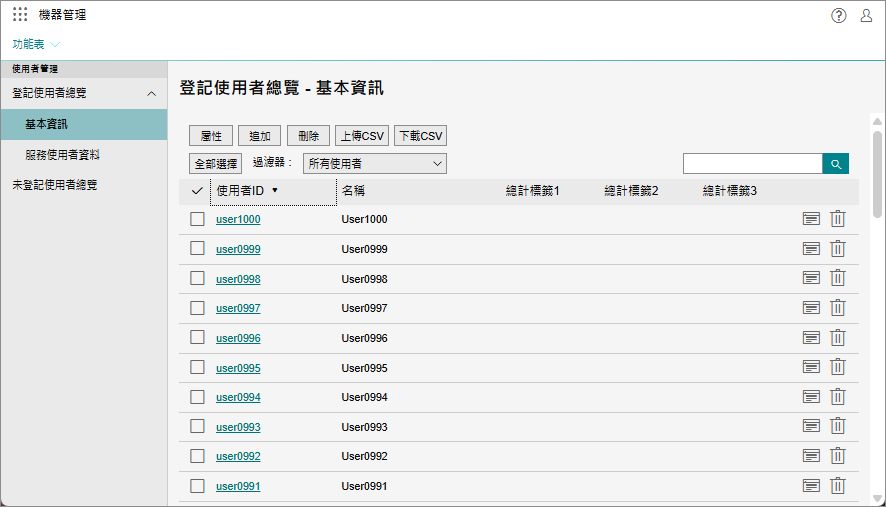
Task: Click trash icon for user0993
Action: pyautogui.click(x=838, y=427)
